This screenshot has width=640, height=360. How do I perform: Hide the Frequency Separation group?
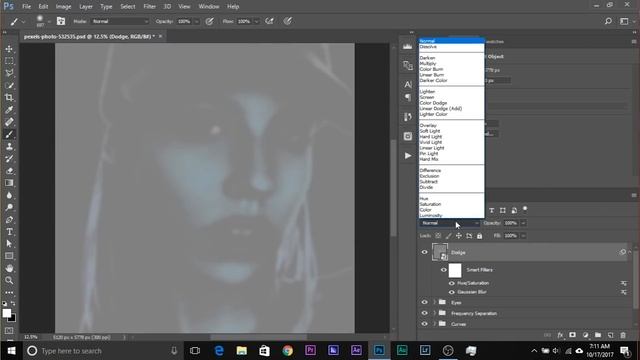[424, 313]
